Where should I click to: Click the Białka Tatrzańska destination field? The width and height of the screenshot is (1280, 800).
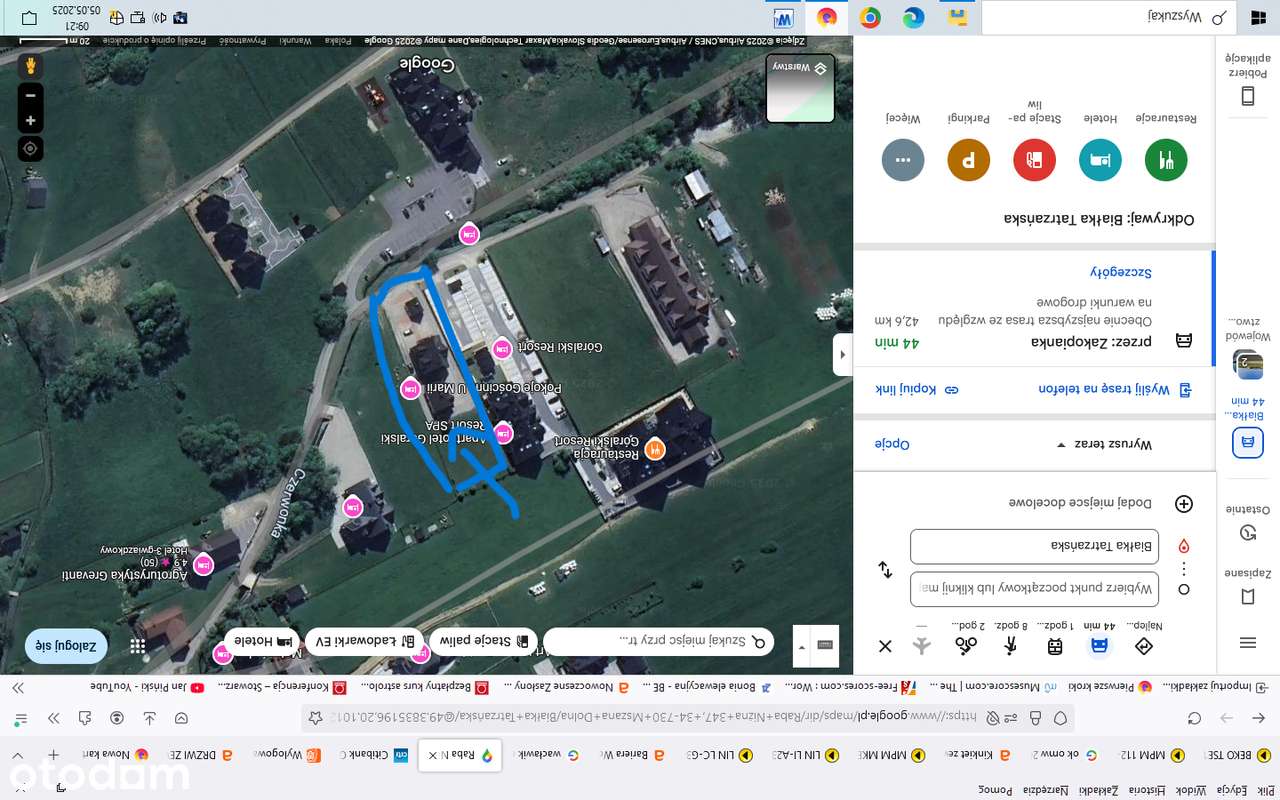coord(1034,546)
